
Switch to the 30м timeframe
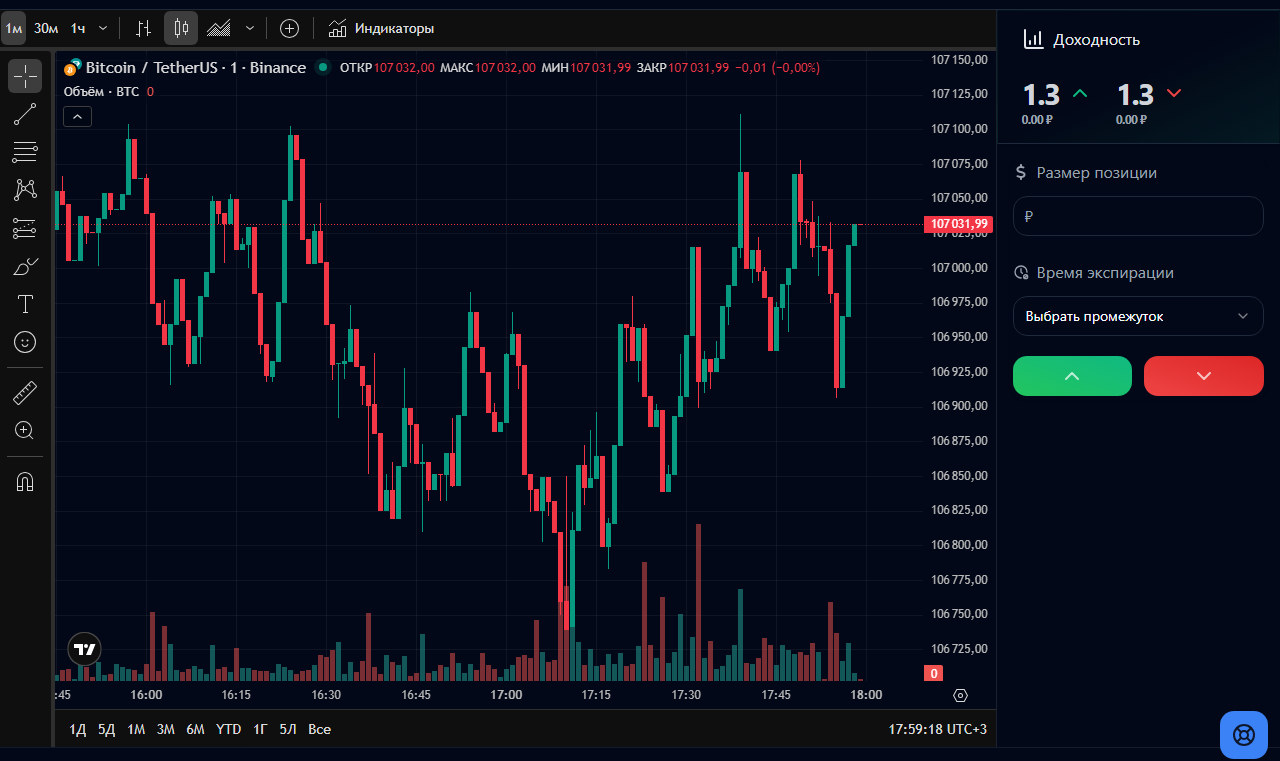pyautogui.click(x=46, y=28)
